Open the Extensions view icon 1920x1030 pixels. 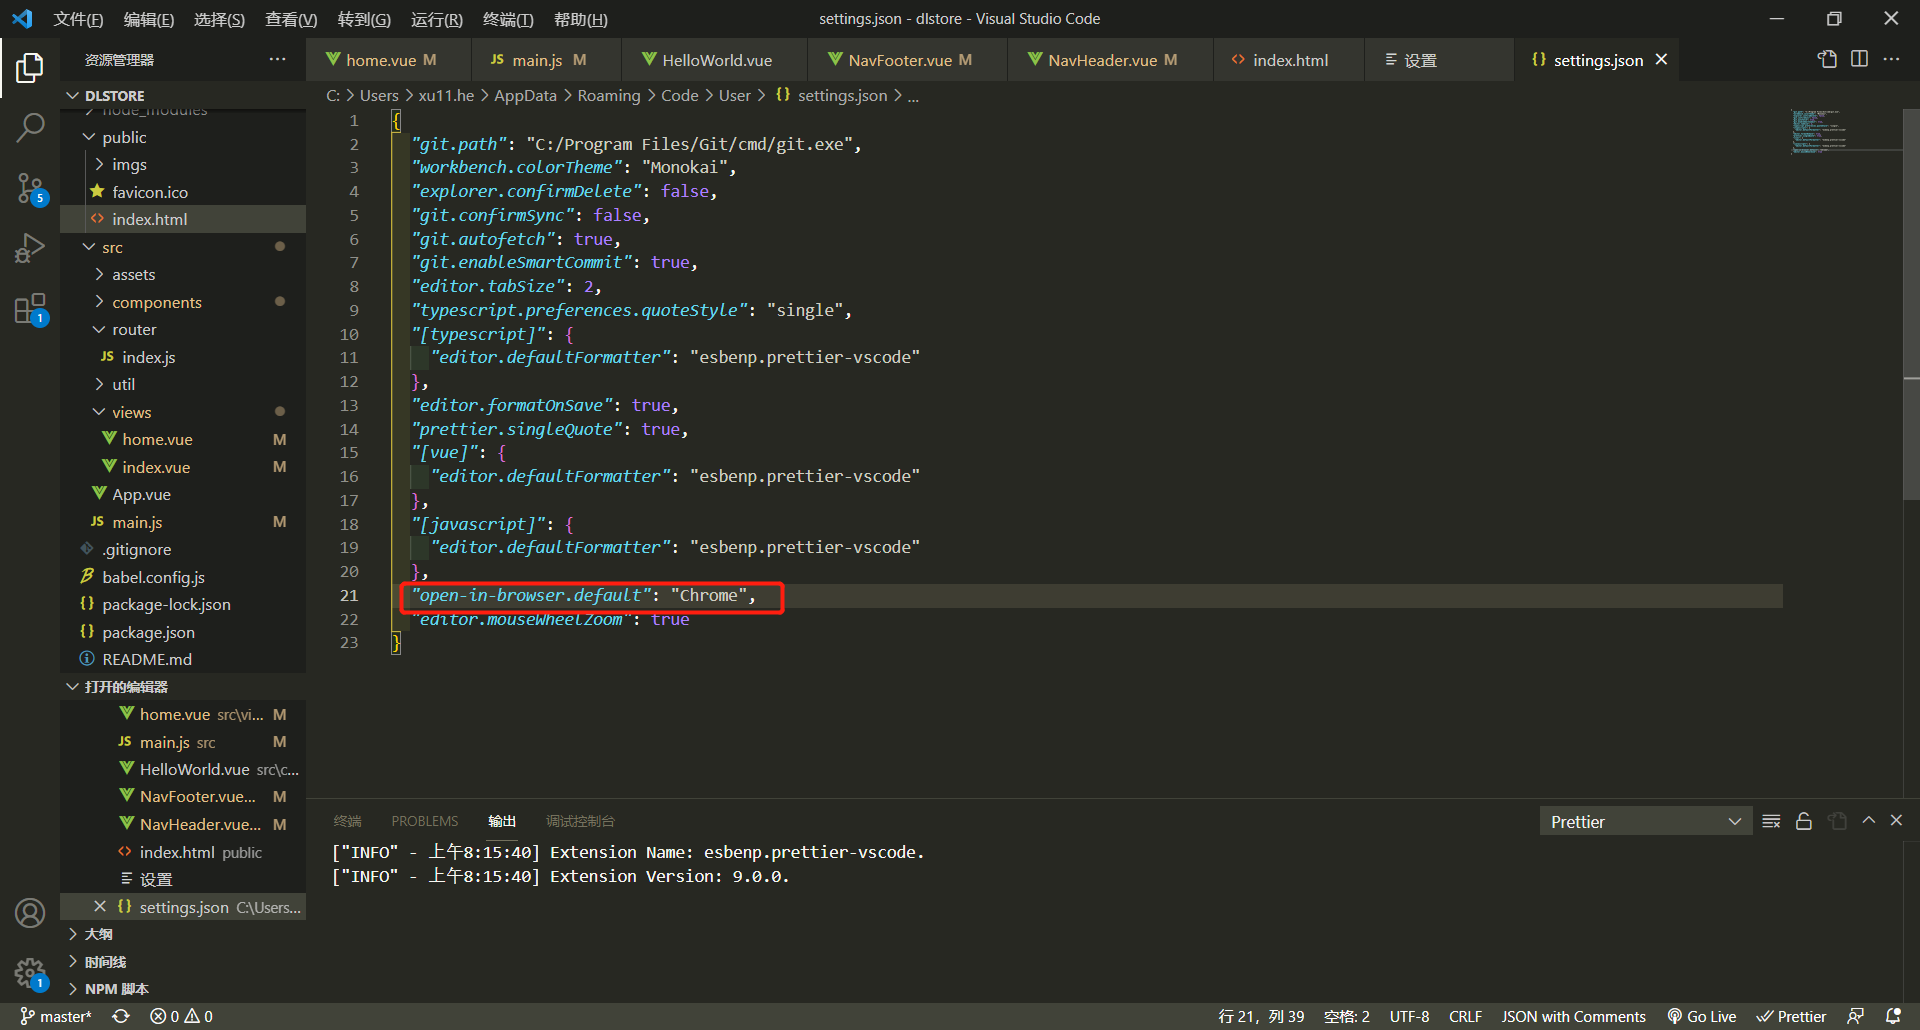point(30,309)
